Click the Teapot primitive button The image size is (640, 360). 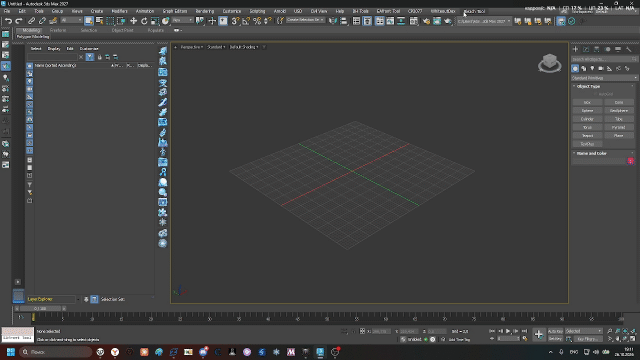tap(587, 136)
